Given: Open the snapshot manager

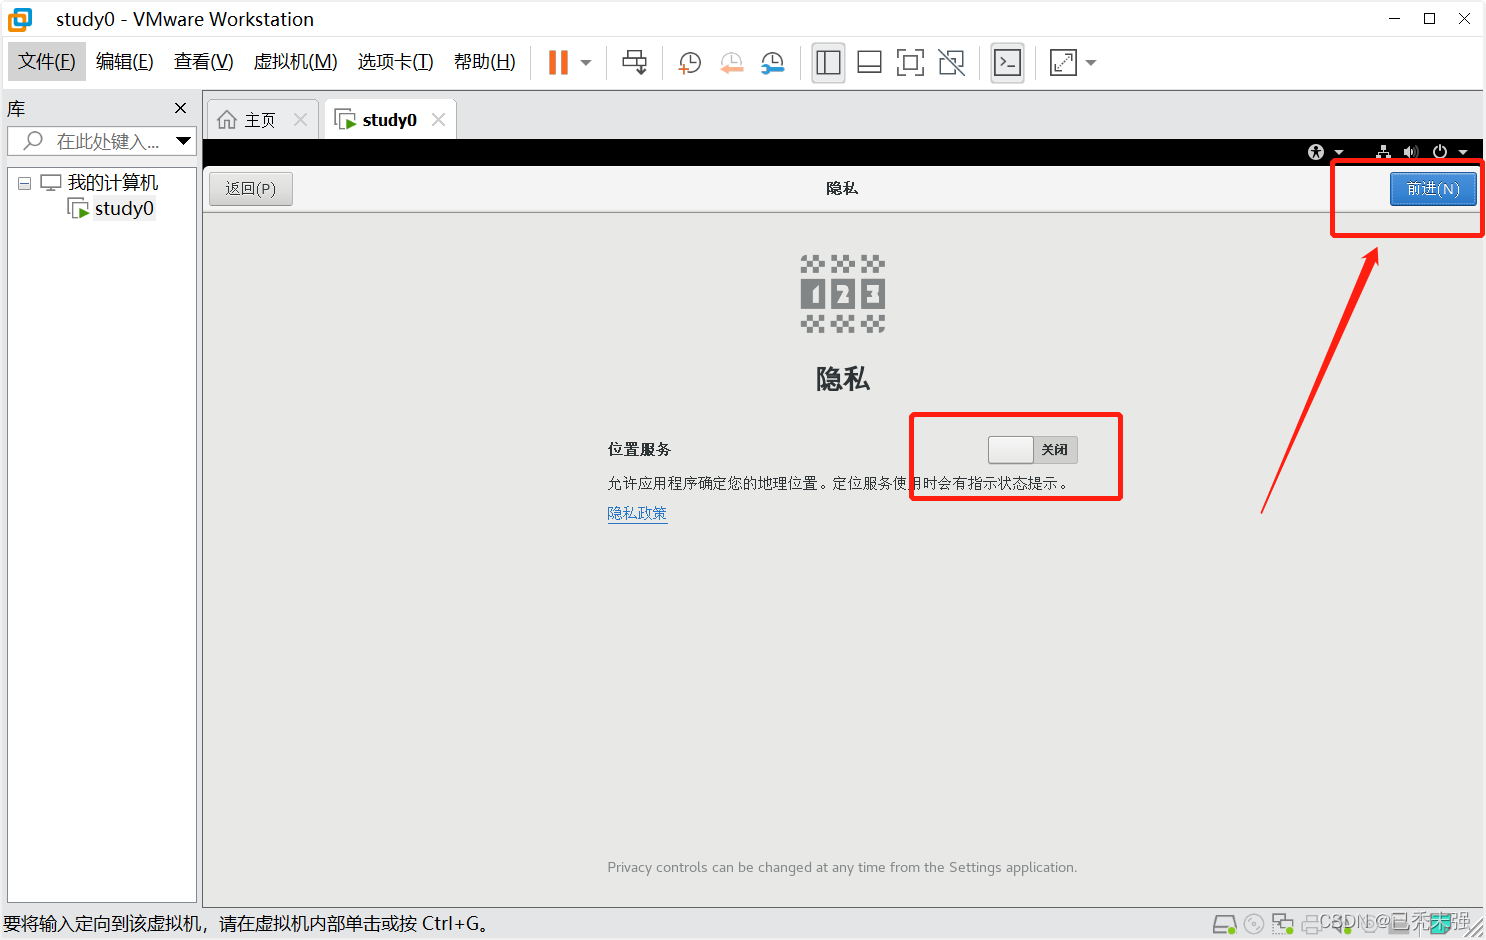Looking at the screenshot, I should [x=773, y=63].
